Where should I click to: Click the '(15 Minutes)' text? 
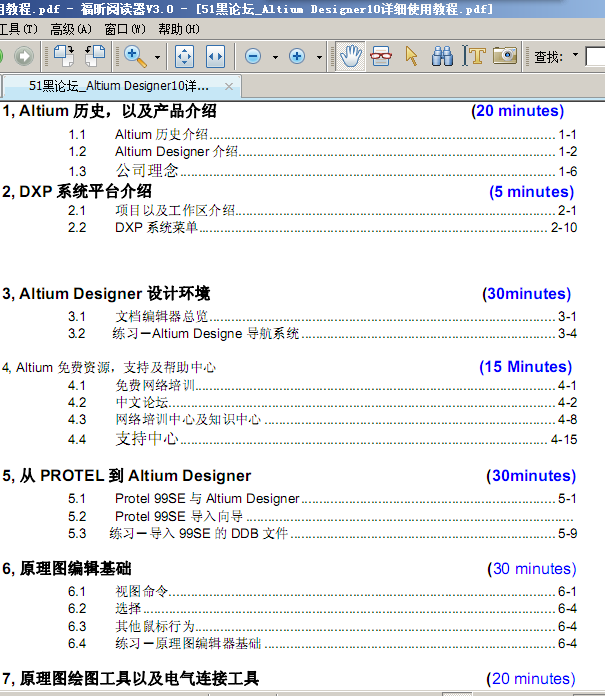tap(526, 367)
